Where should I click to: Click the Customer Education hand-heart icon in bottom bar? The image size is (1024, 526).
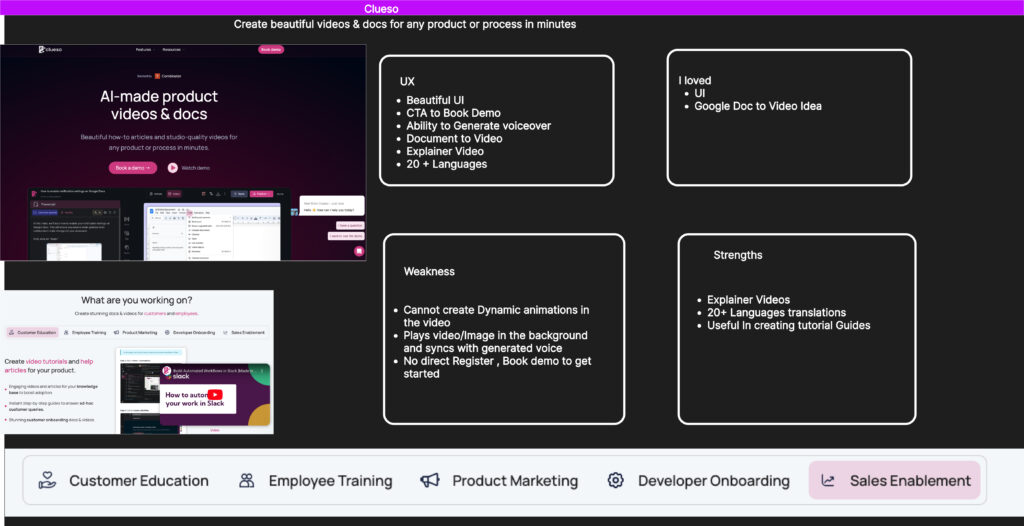coord(47,481)
